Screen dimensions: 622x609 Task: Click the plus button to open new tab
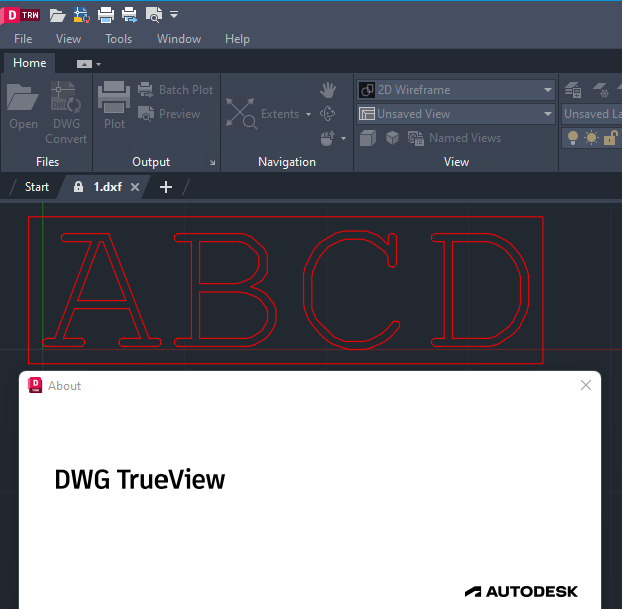(166, 187)
